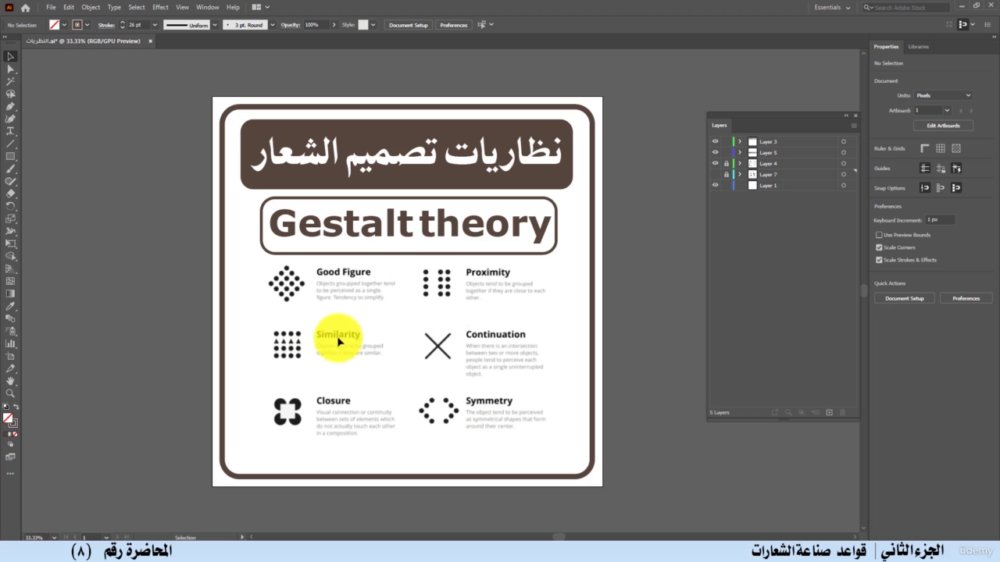Click the Style swatch in control bar

363,25
